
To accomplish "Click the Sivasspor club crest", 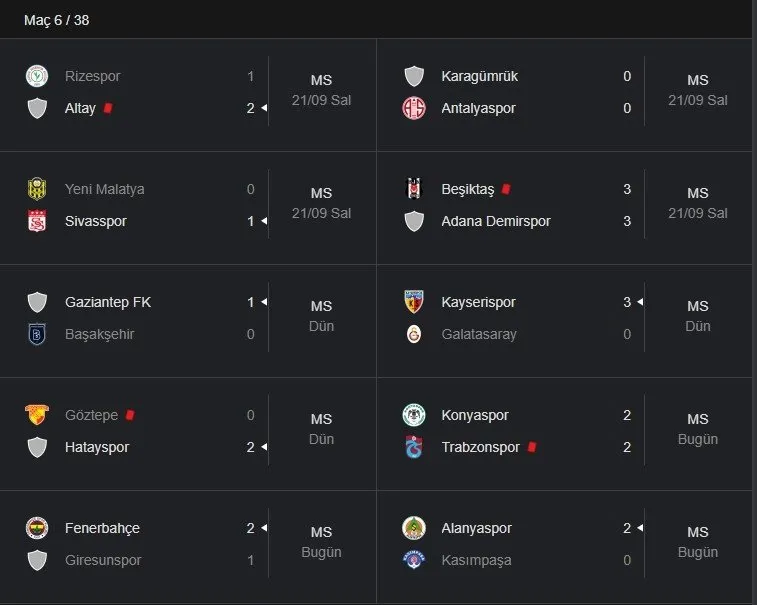I will click(x=37, y=221).
